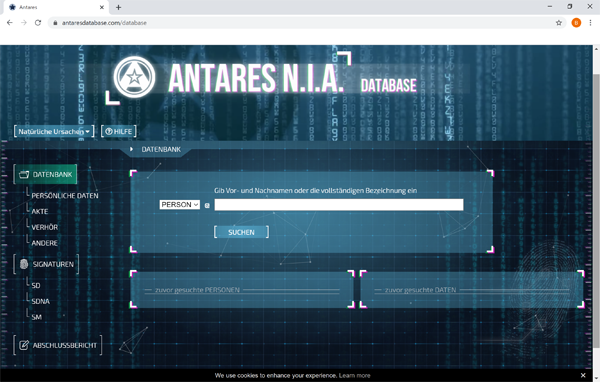Open the SD signature entry

click(36, 286)
